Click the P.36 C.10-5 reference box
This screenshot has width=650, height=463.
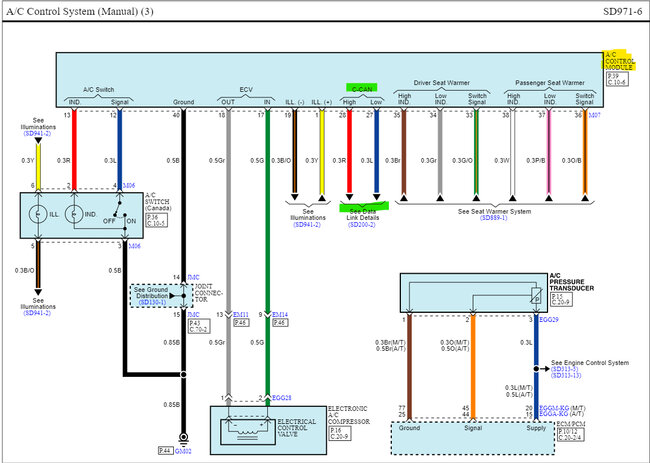(157, 221)
